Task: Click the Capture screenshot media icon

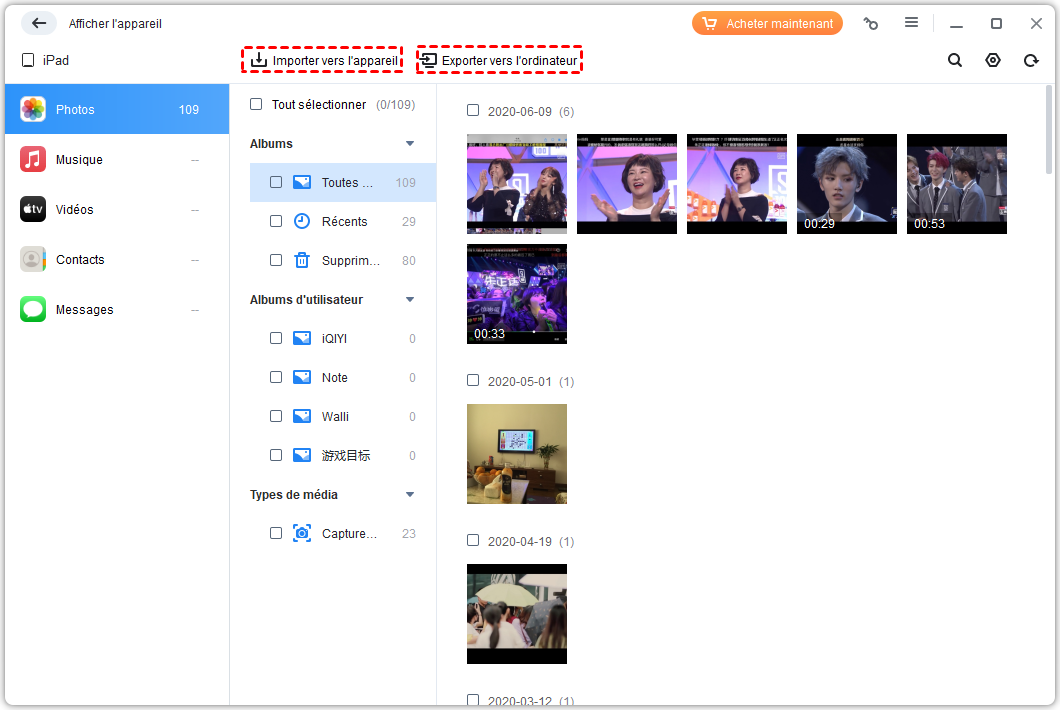Action: click(302, 534)
